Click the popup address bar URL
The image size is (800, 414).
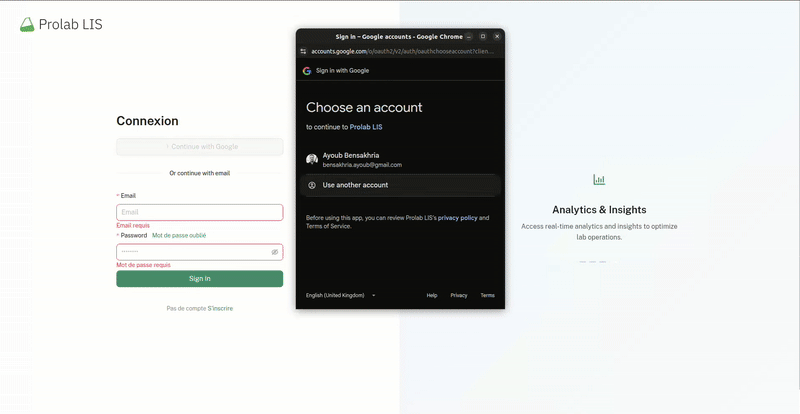pos(403,51)
